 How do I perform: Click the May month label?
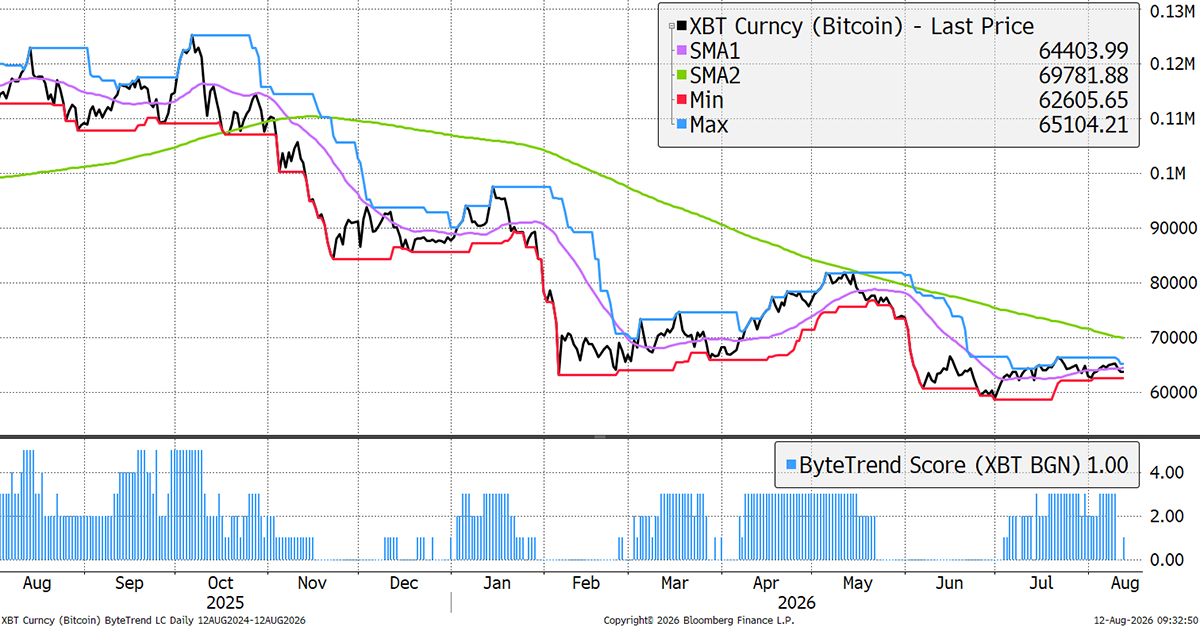(x=857, y=582)
